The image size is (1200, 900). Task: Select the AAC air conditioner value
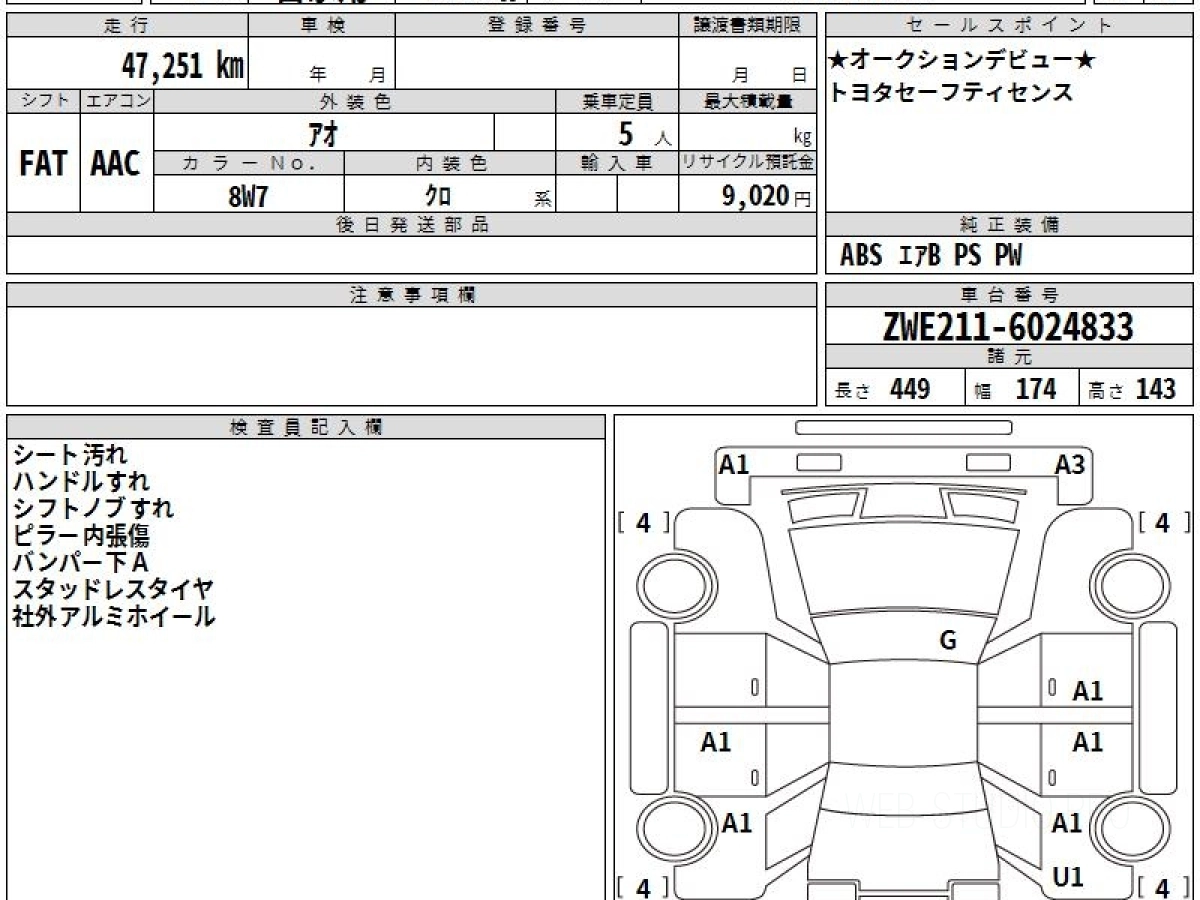(116, 164)
